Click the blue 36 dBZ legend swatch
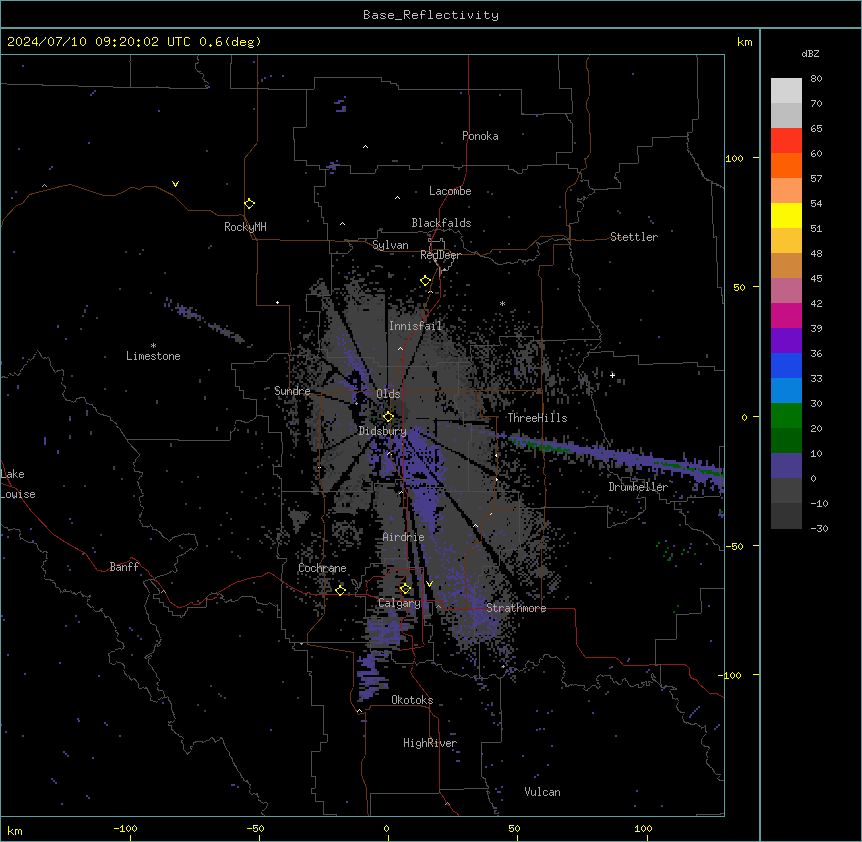 coord(786,365)
